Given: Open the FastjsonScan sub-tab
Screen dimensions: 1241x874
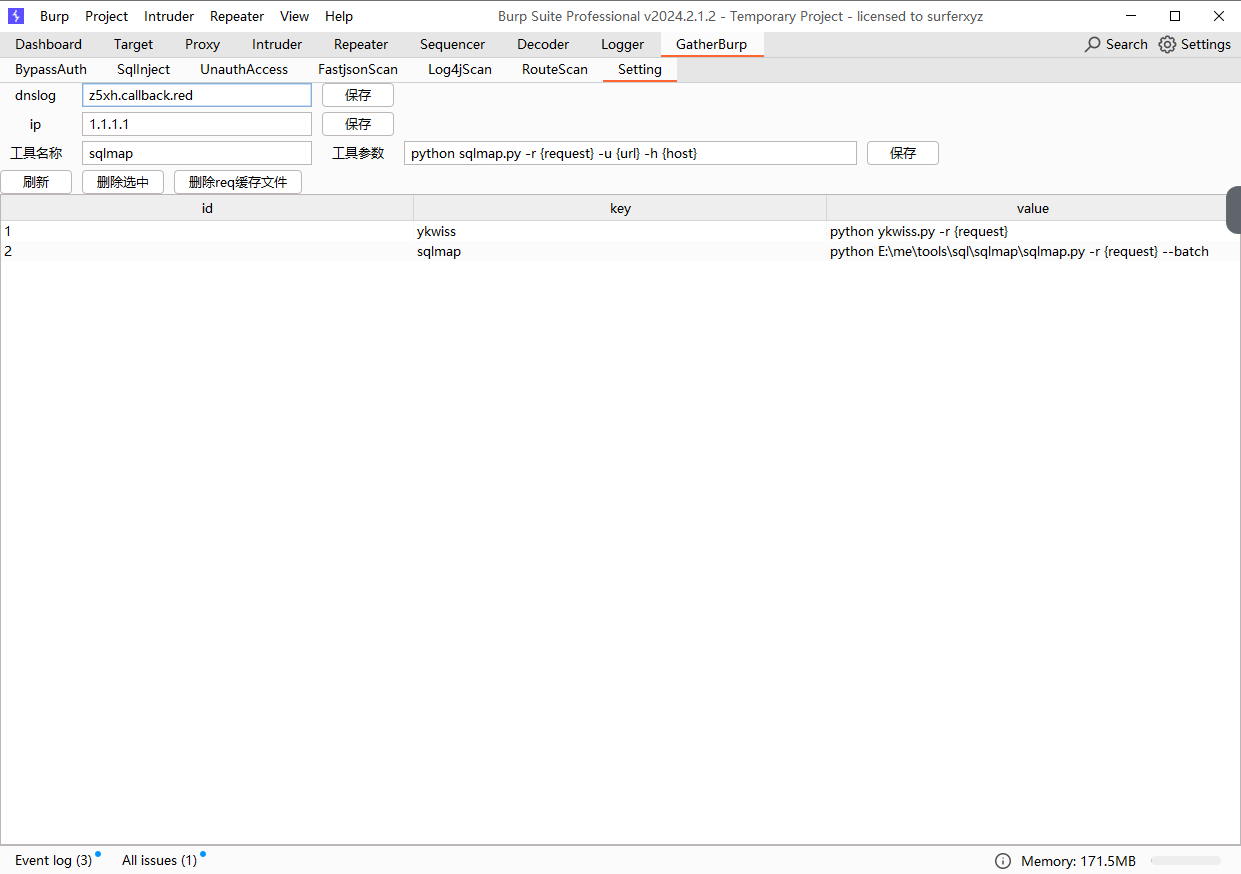Looking at the screenshot, I should pyautogui.click(x=358, y=69).
